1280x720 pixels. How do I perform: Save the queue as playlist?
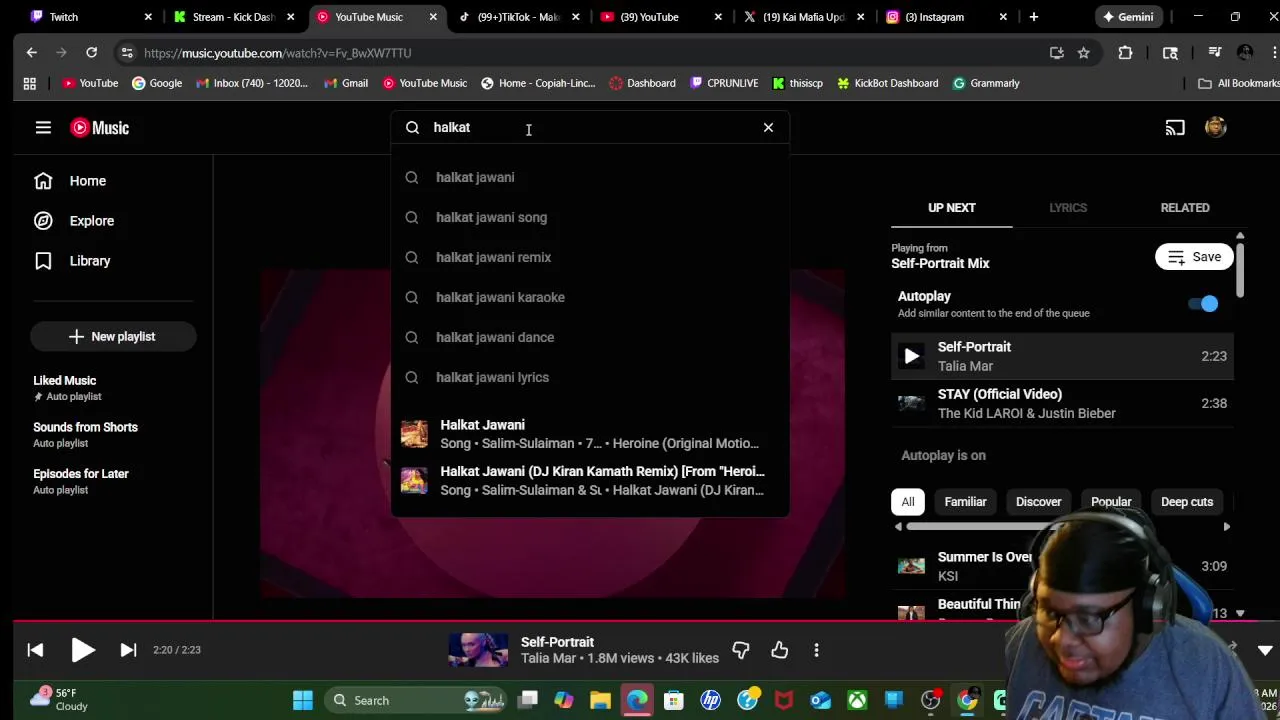(x=1194, y=257)
